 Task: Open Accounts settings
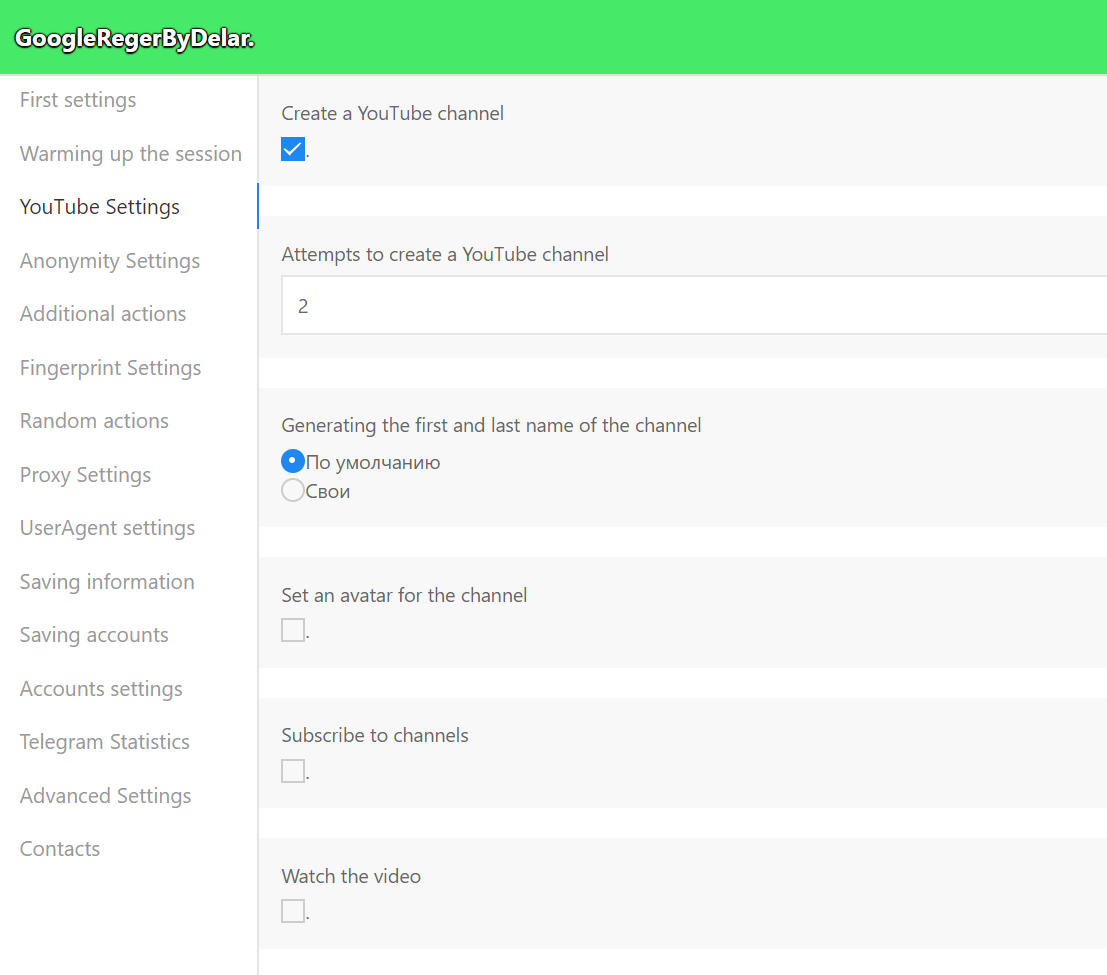(101, 688)
